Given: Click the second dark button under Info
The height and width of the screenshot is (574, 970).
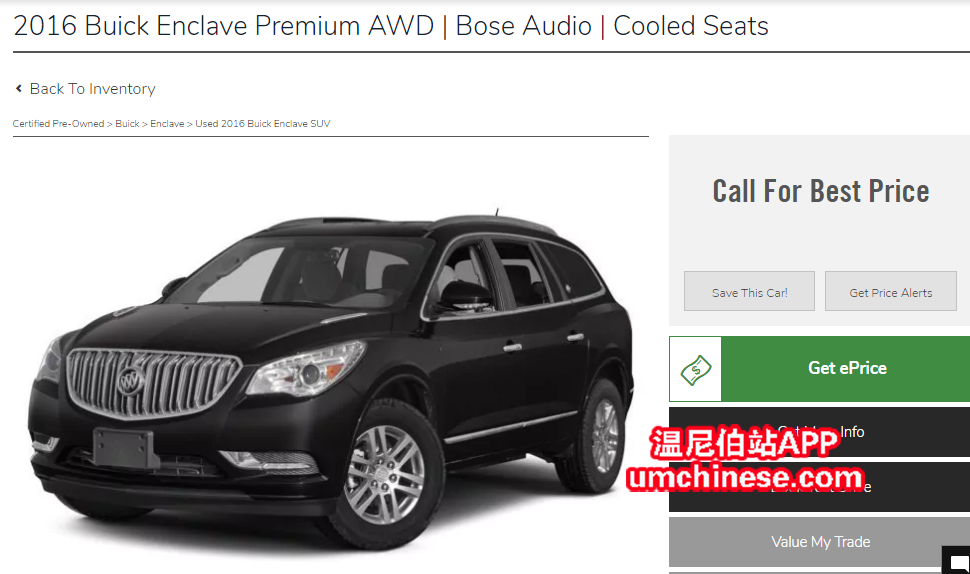Looking at the screenshot, I should 820,487.
